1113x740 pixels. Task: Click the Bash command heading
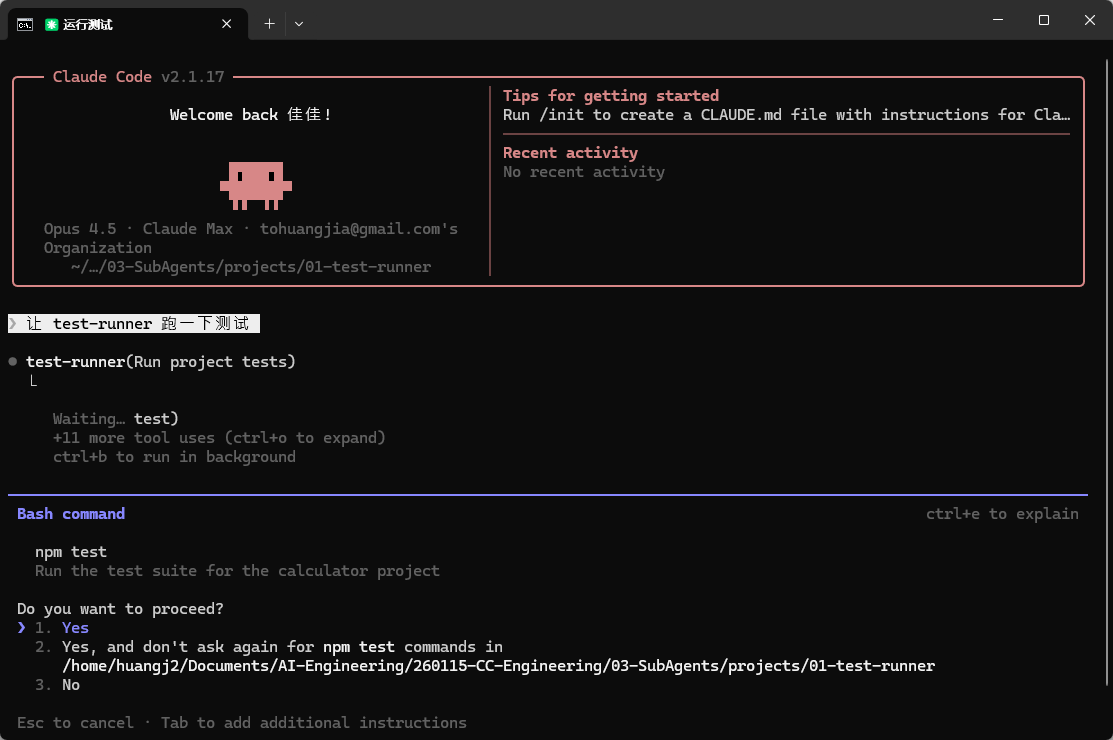click(x=71, y=514)
